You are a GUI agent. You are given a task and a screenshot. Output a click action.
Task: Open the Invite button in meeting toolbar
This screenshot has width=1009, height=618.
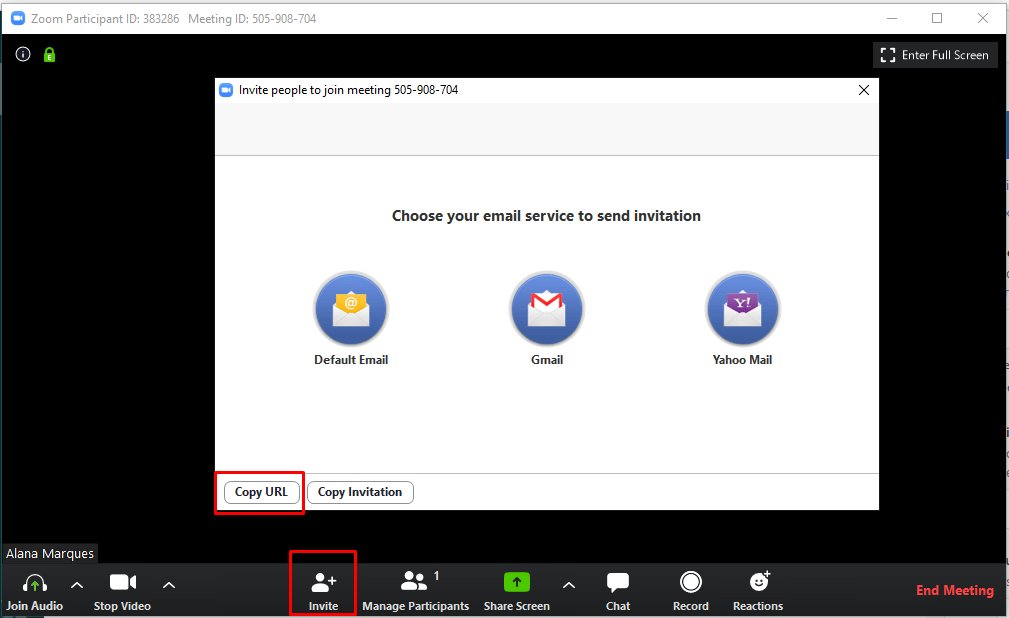tap(323, 591)
